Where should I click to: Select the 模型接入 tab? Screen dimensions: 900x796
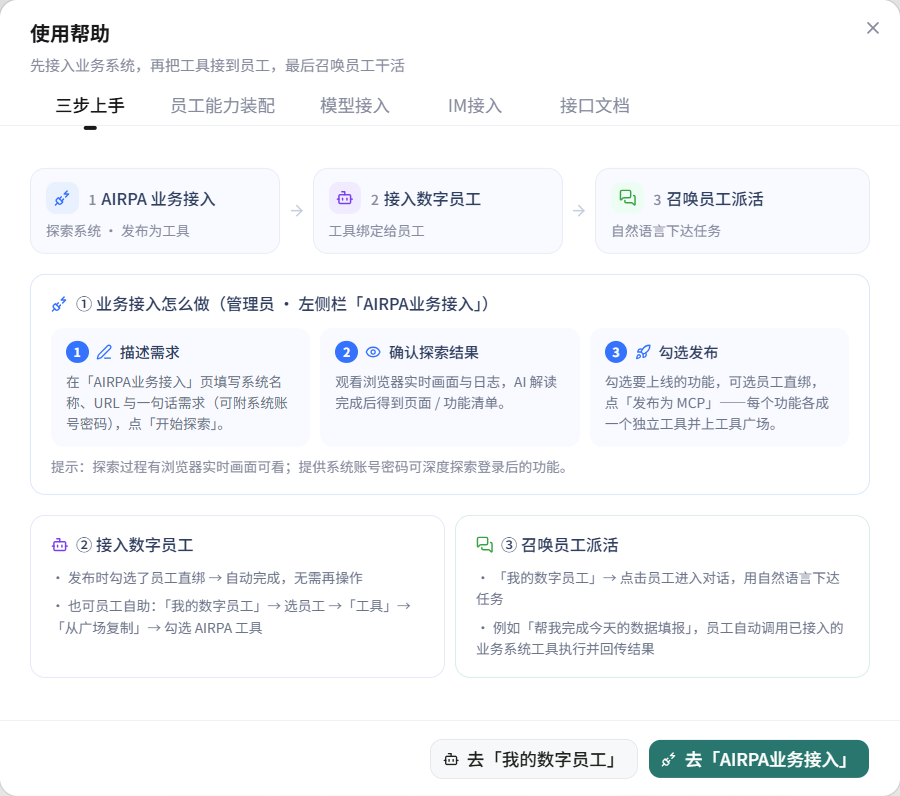point(355,106)
